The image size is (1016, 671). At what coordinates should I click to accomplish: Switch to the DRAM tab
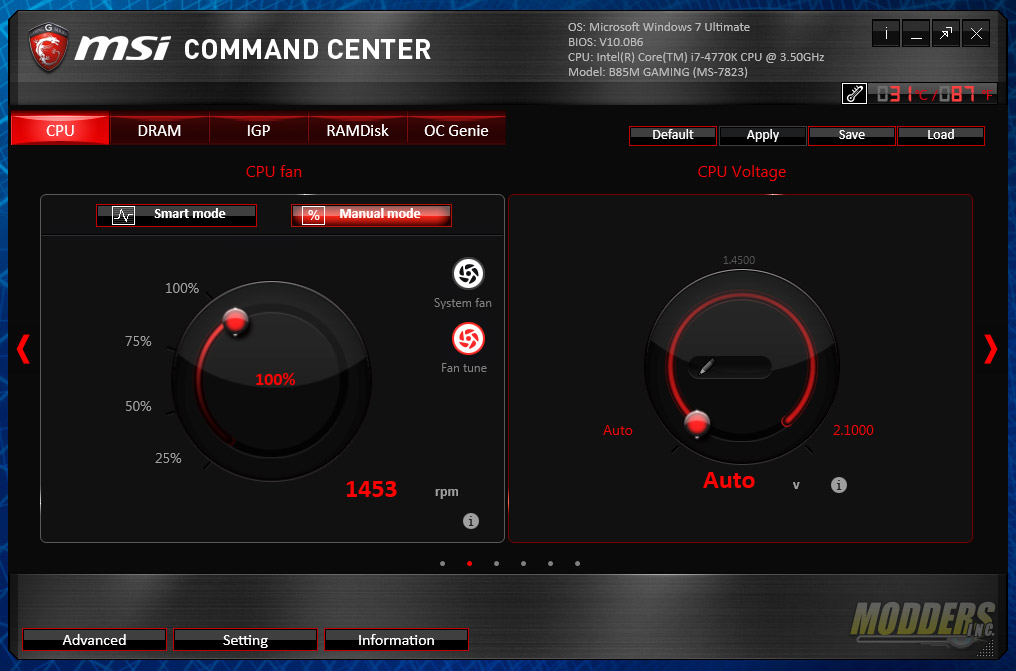coord(159,130)
